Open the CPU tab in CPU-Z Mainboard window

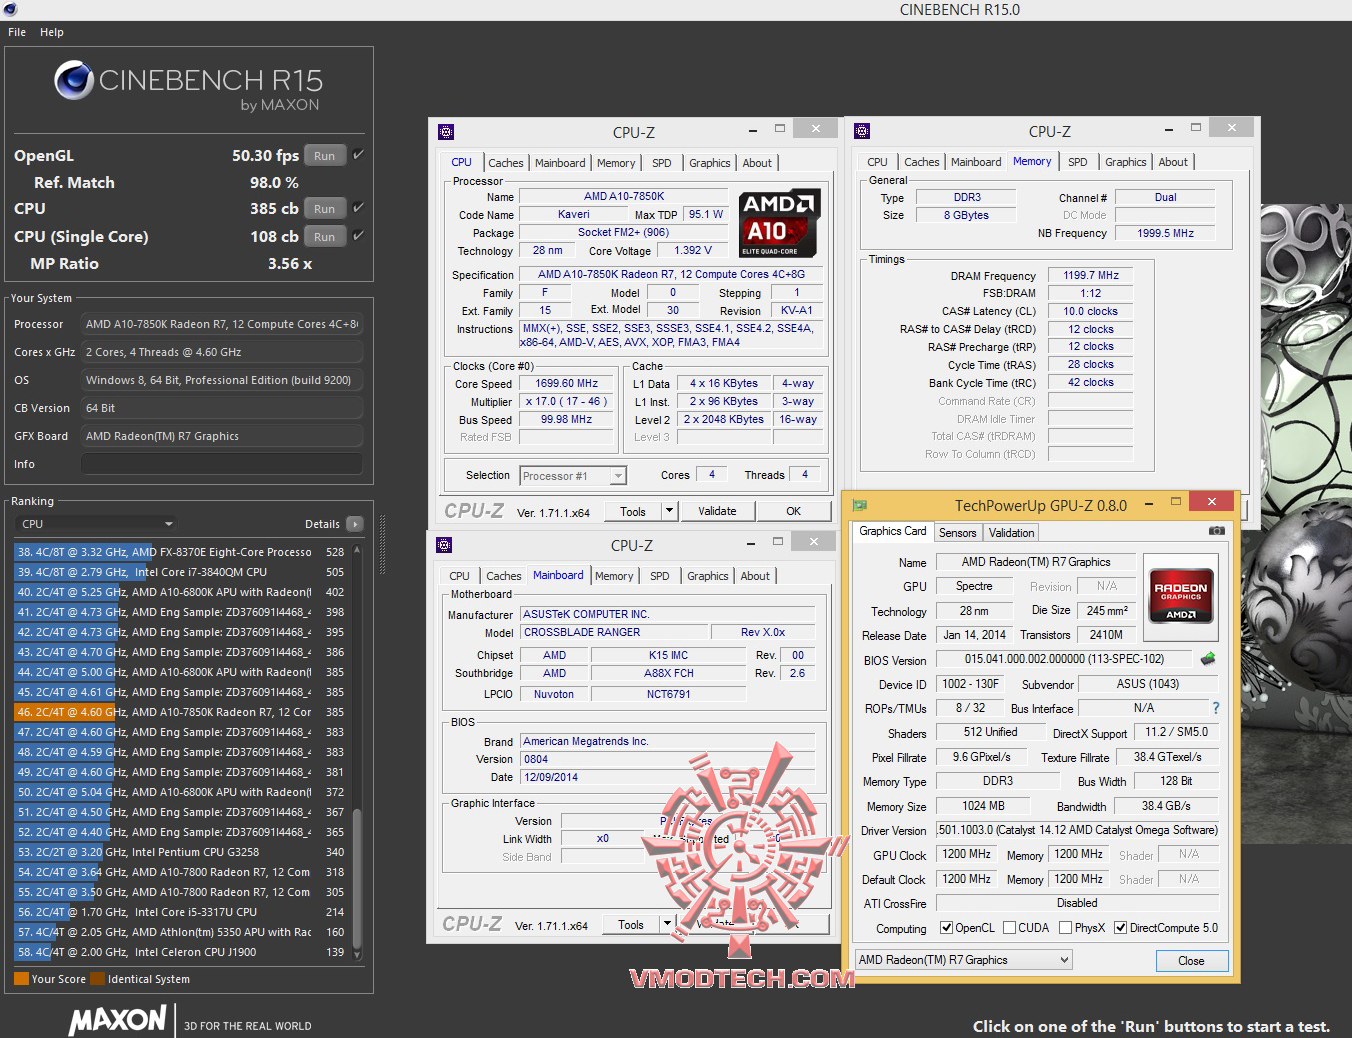click(x=459, y=576)
